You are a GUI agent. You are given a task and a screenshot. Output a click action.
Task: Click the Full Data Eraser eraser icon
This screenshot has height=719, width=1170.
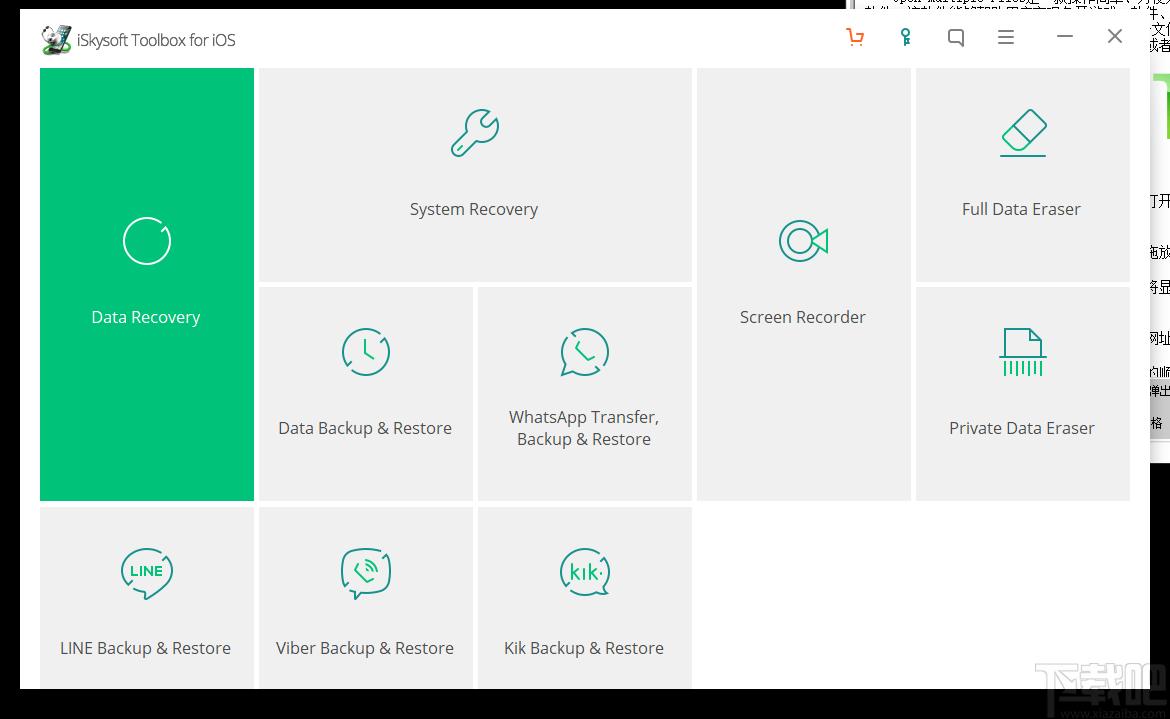point(1023,133)
